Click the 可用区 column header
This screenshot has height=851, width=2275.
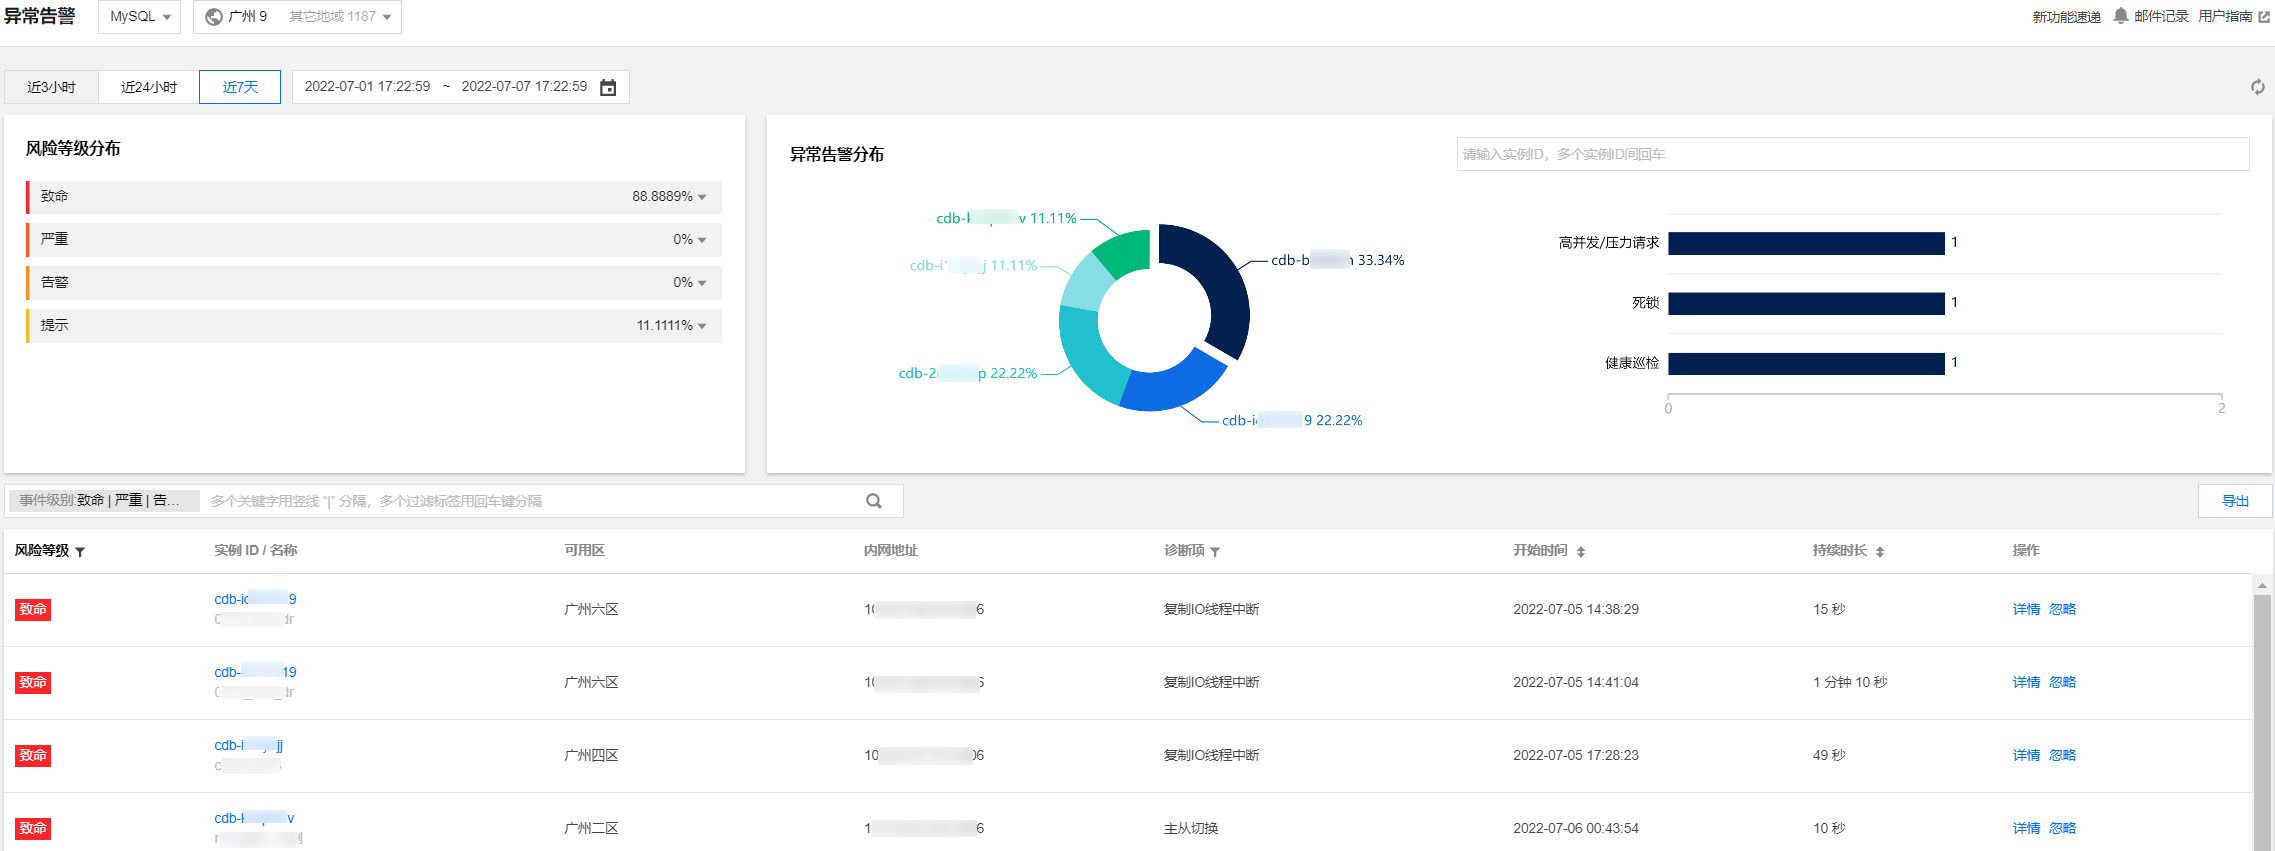[x=584, y=551]
